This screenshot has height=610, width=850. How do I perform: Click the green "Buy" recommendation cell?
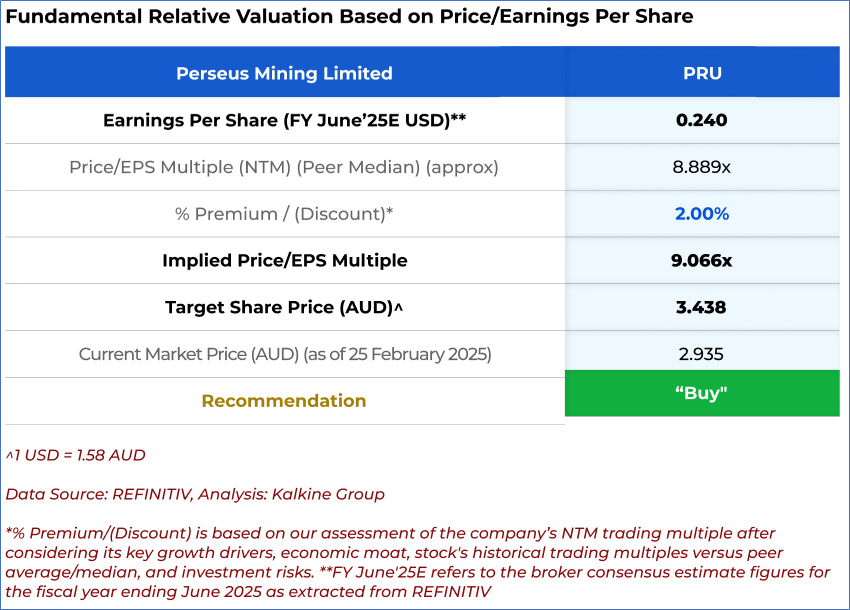click(x=702, y=393)
